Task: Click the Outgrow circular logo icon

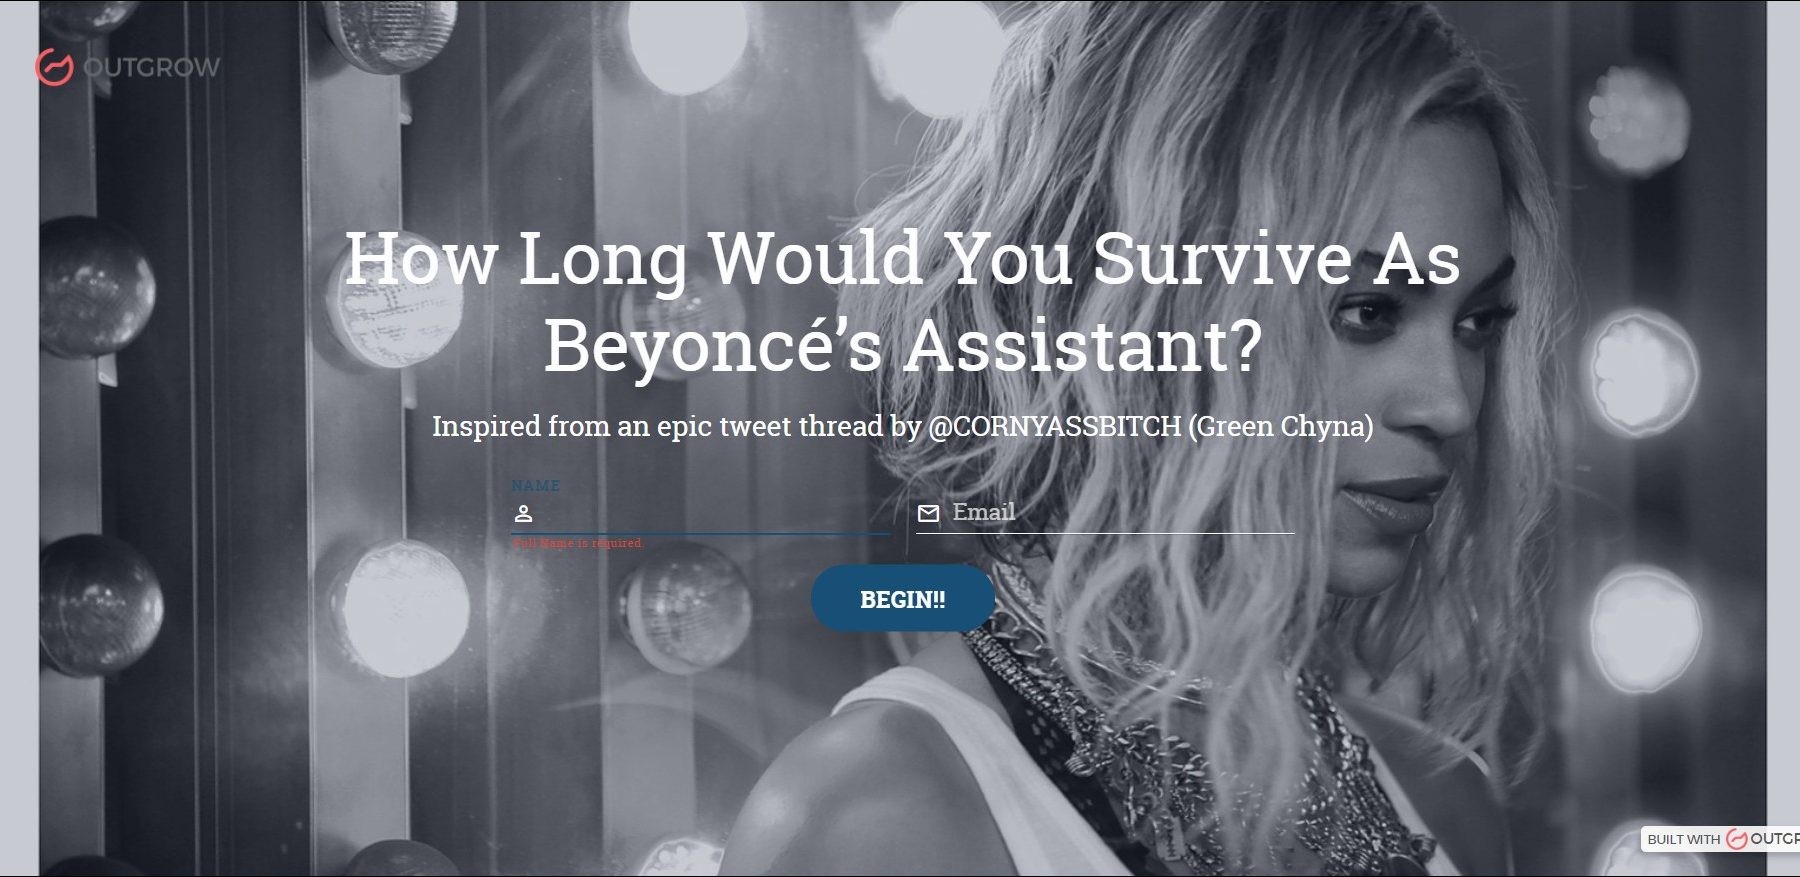Action: pos(54,67)
